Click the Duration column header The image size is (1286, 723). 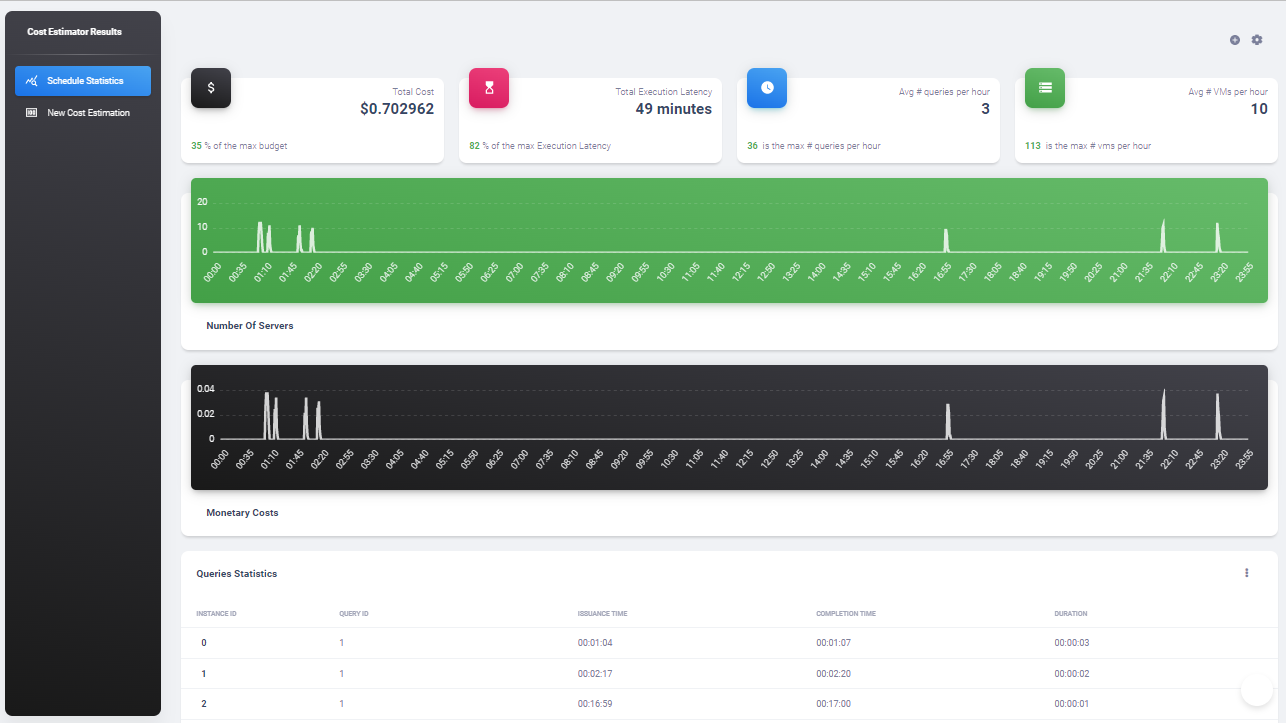click(x=1070, y=614)
